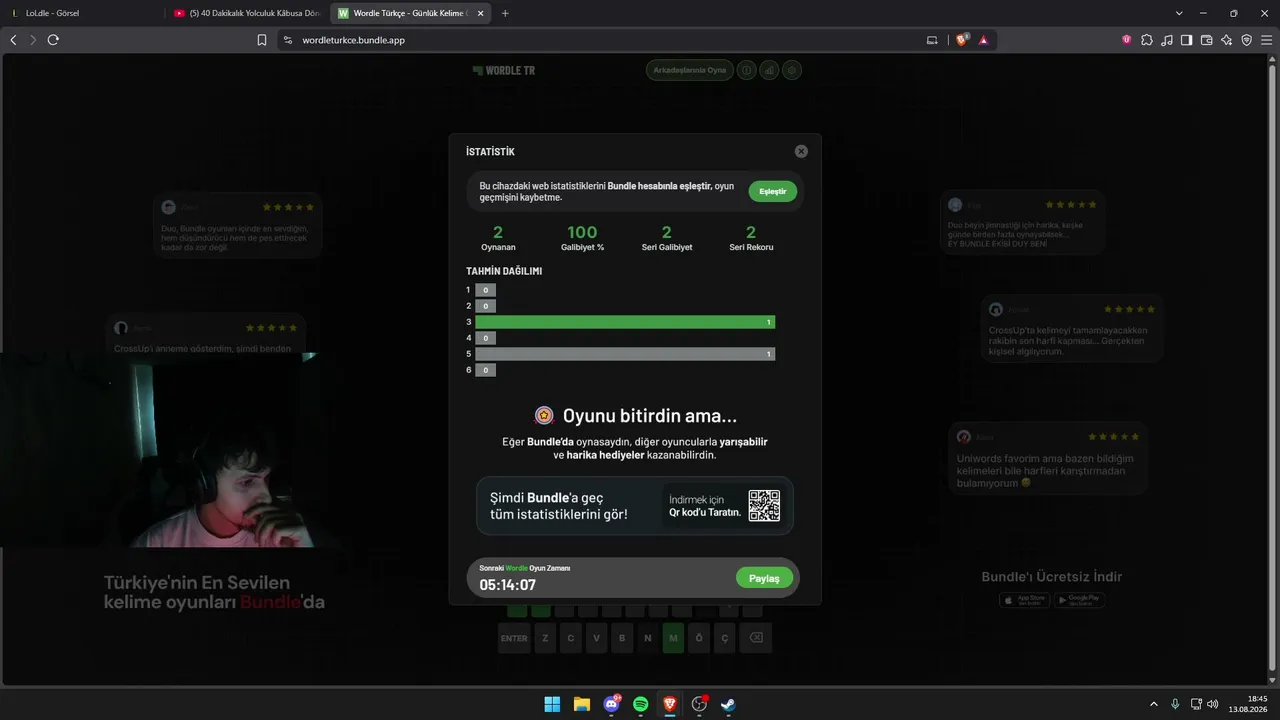
Task: Open the Leo AI sparkle icon
Action: point(1227,40)
